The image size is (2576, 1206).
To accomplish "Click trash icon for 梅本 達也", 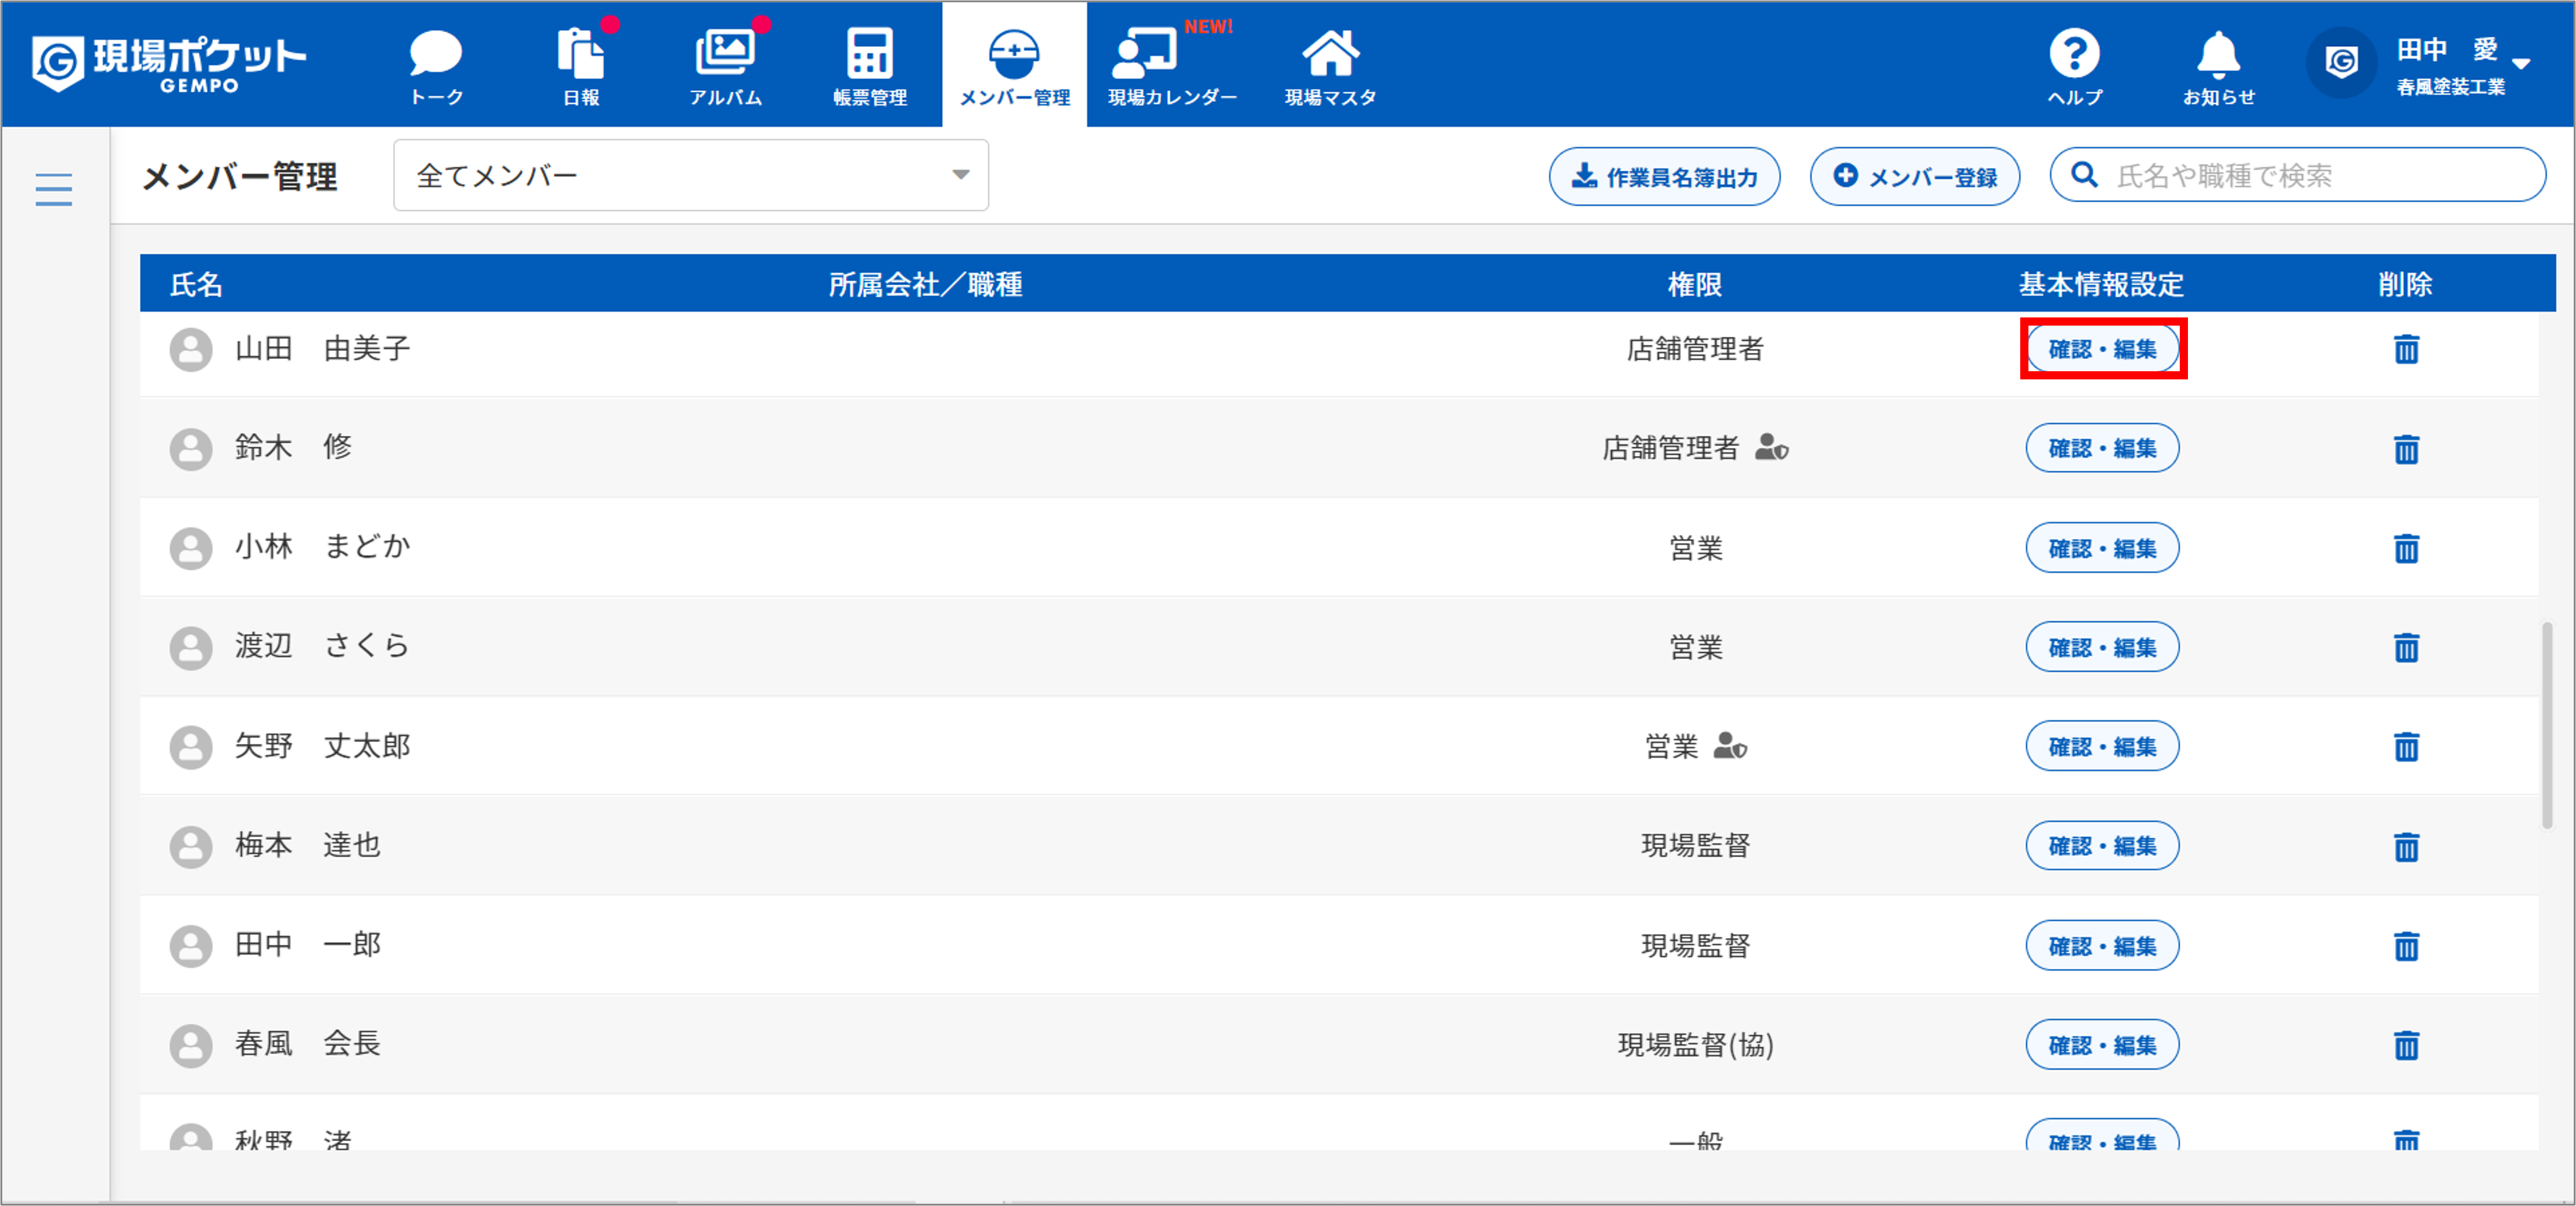I will 2406,846.
